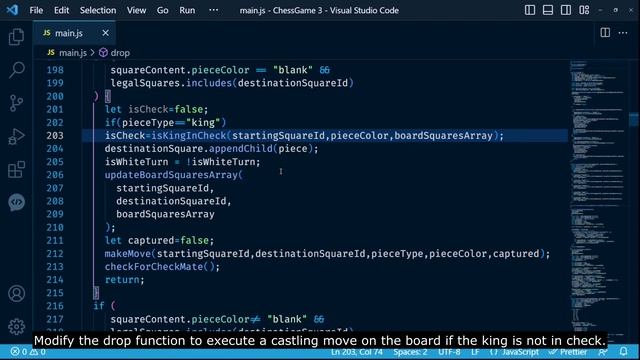Click the feedback account status icon
The height and width of the screenshot is (360, 640).
603,351
